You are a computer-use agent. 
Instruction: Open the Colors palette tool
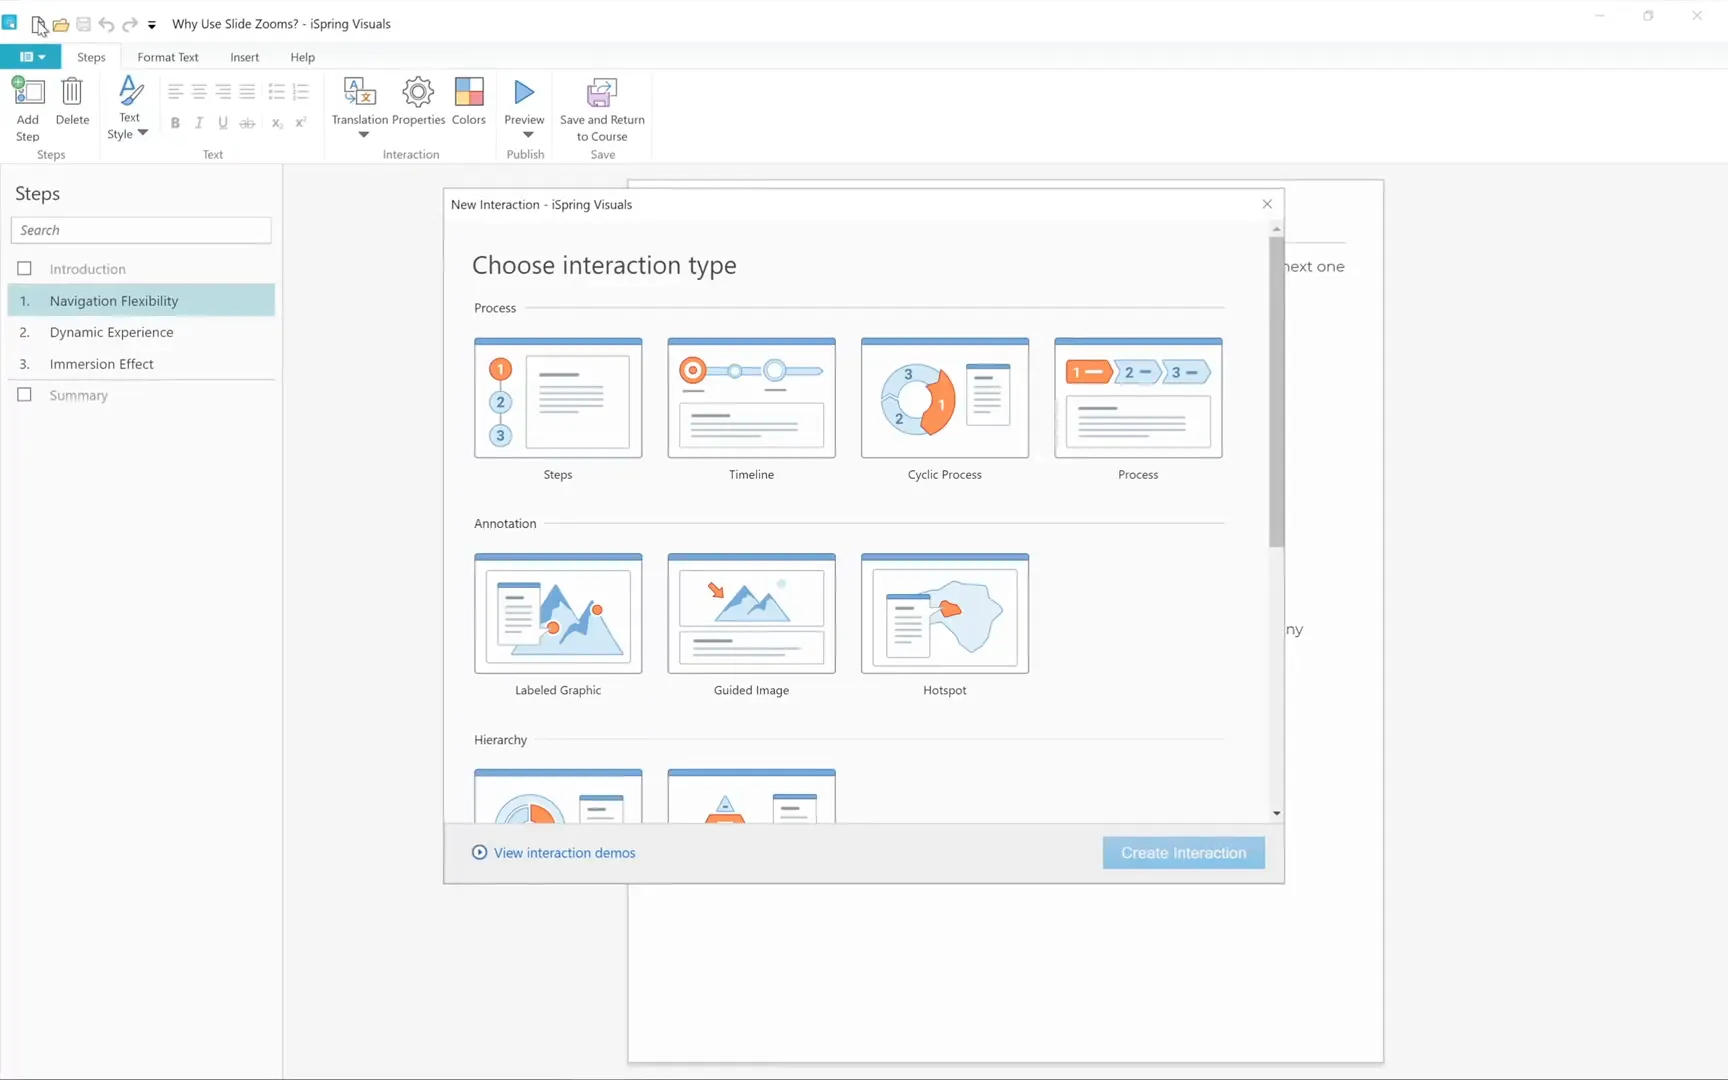pyautogui.click(x=469, y=92)
